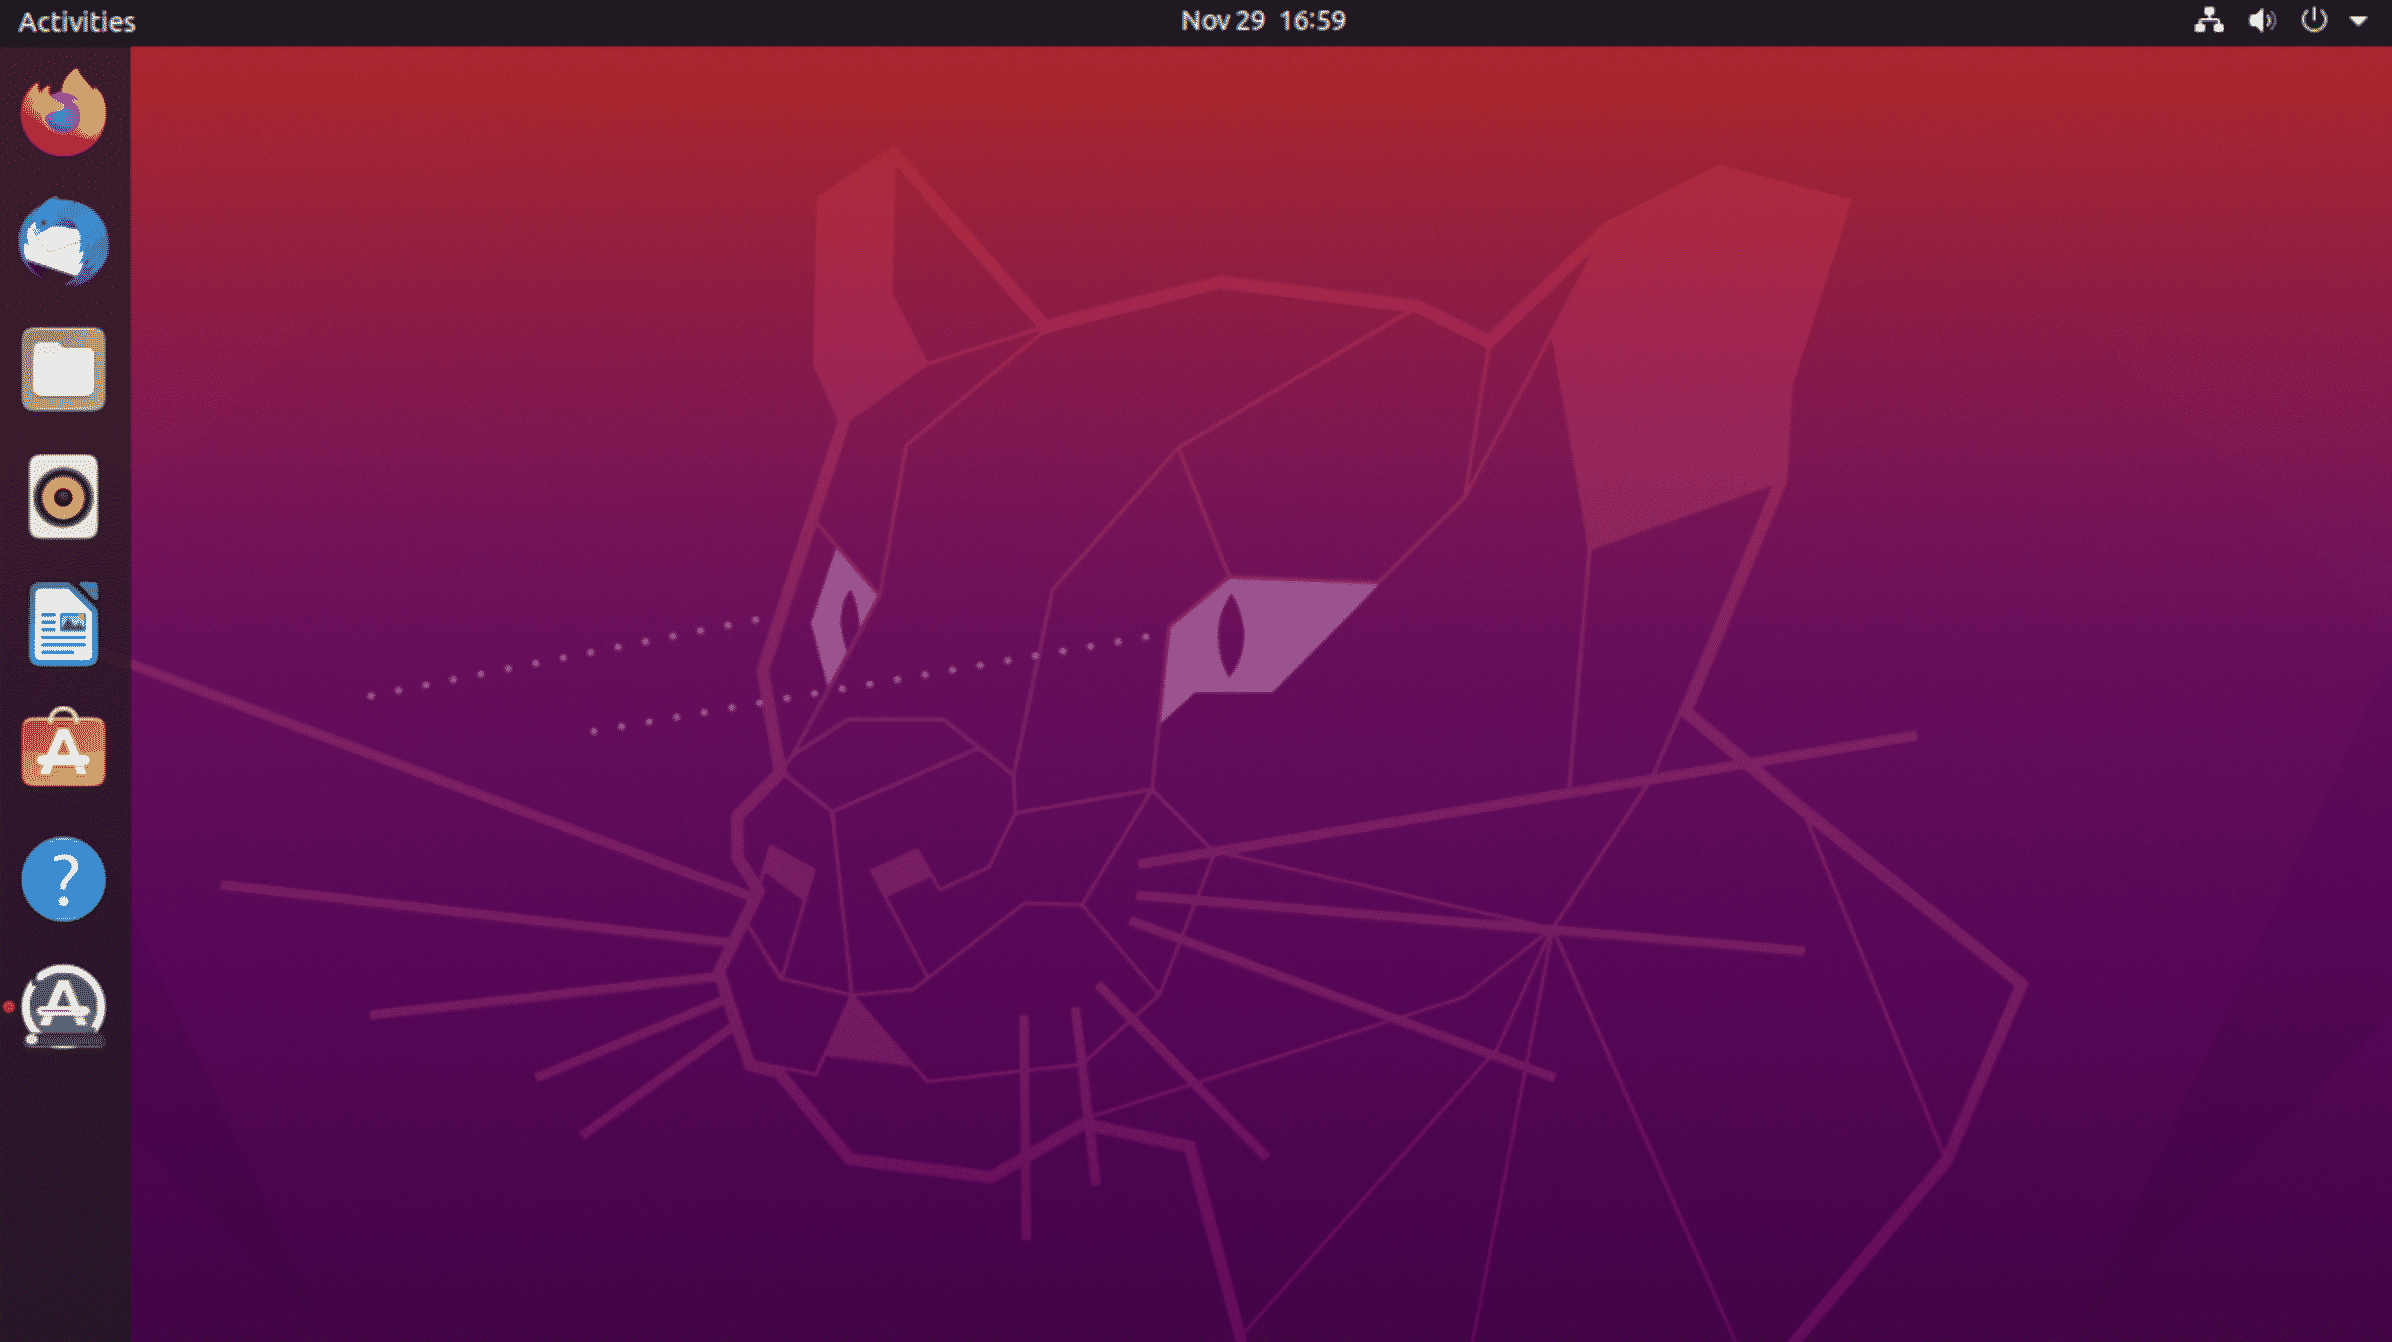Click the red dot beside Software Updater

click(8, 1007)
